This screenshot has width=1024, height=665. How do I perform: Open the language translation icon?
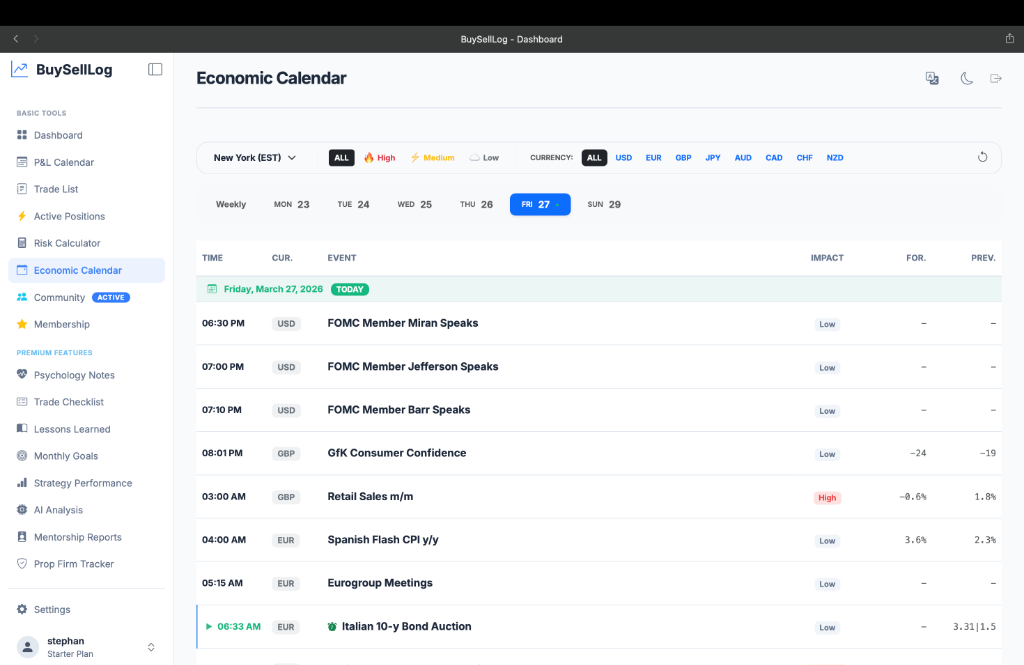point(932,78)
